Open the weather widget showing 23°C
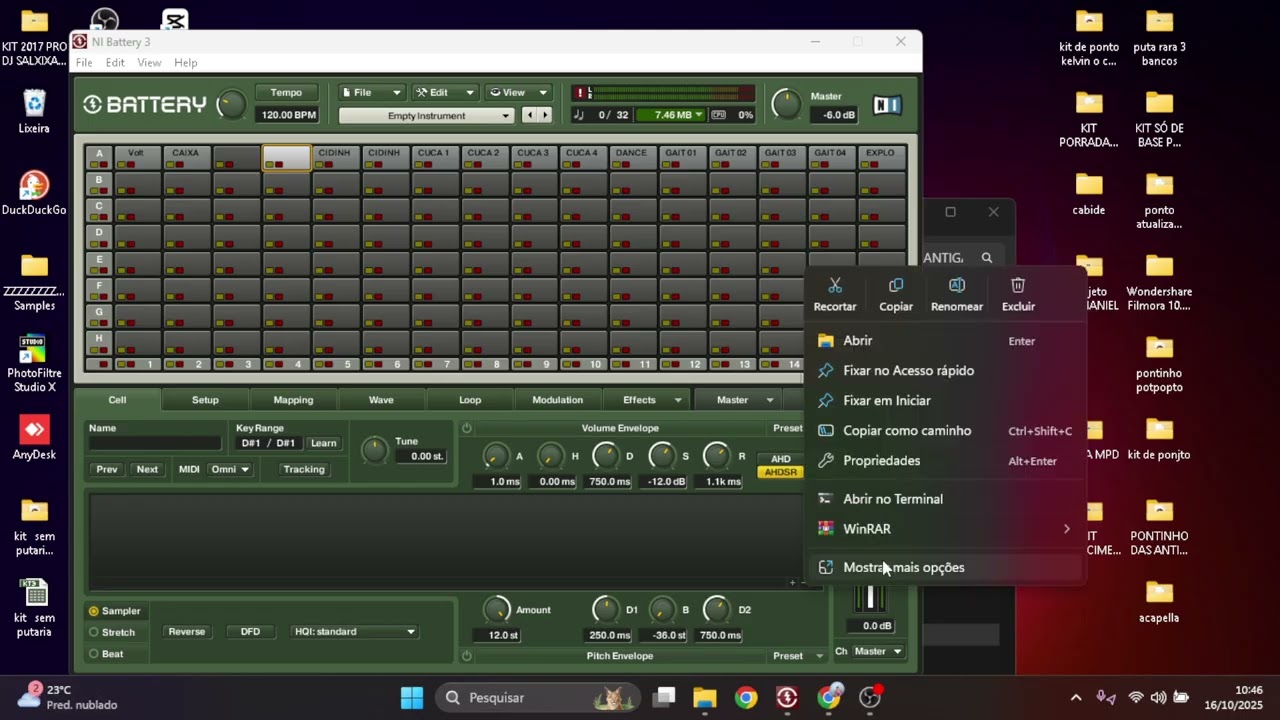Image resolution: width=1280 pixels, height=720 pixels. click(x=67, y=697)
